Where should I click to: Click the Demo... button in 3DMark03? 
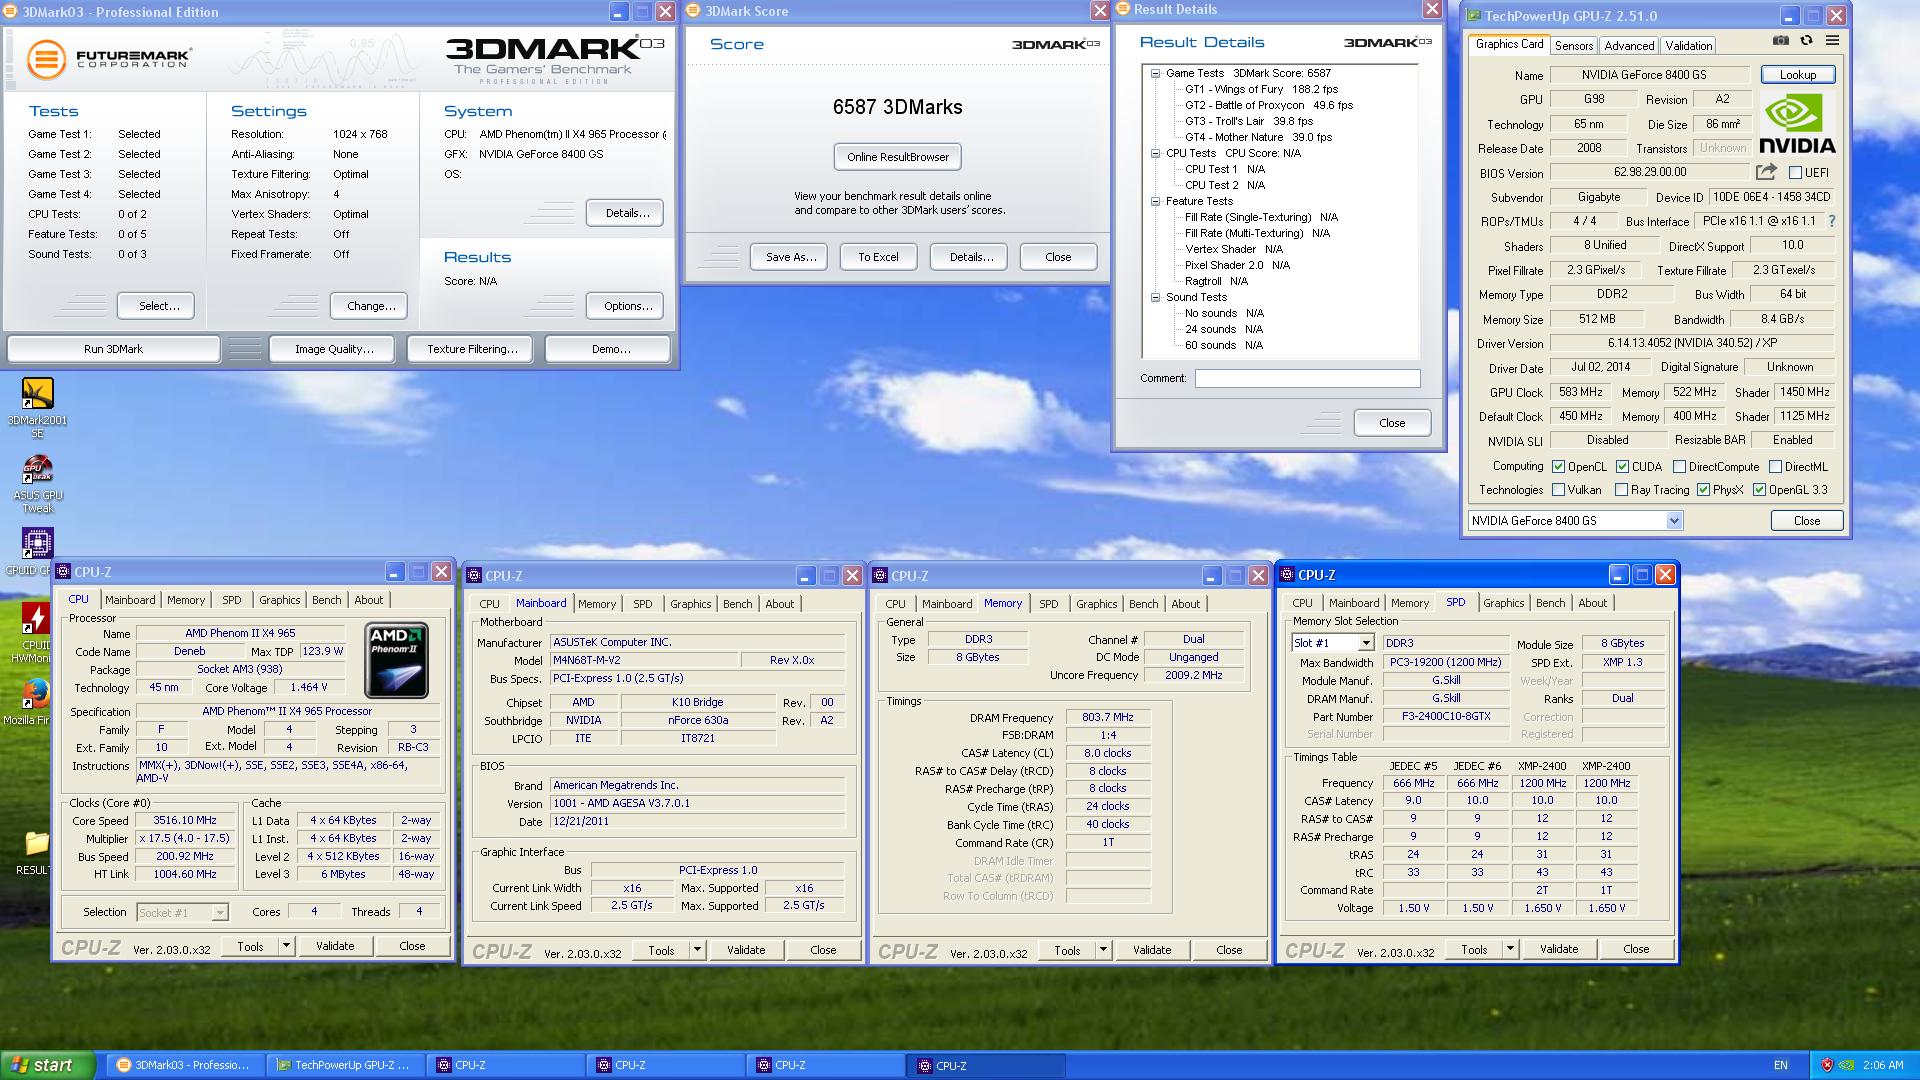(x=610, y=349)
